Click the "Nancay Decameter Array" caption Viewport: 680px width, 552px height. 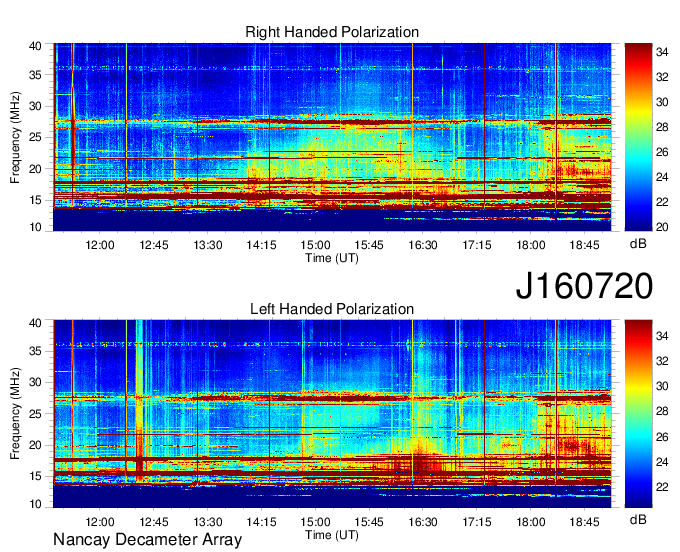pyautogui.click(x=147, y=539)
